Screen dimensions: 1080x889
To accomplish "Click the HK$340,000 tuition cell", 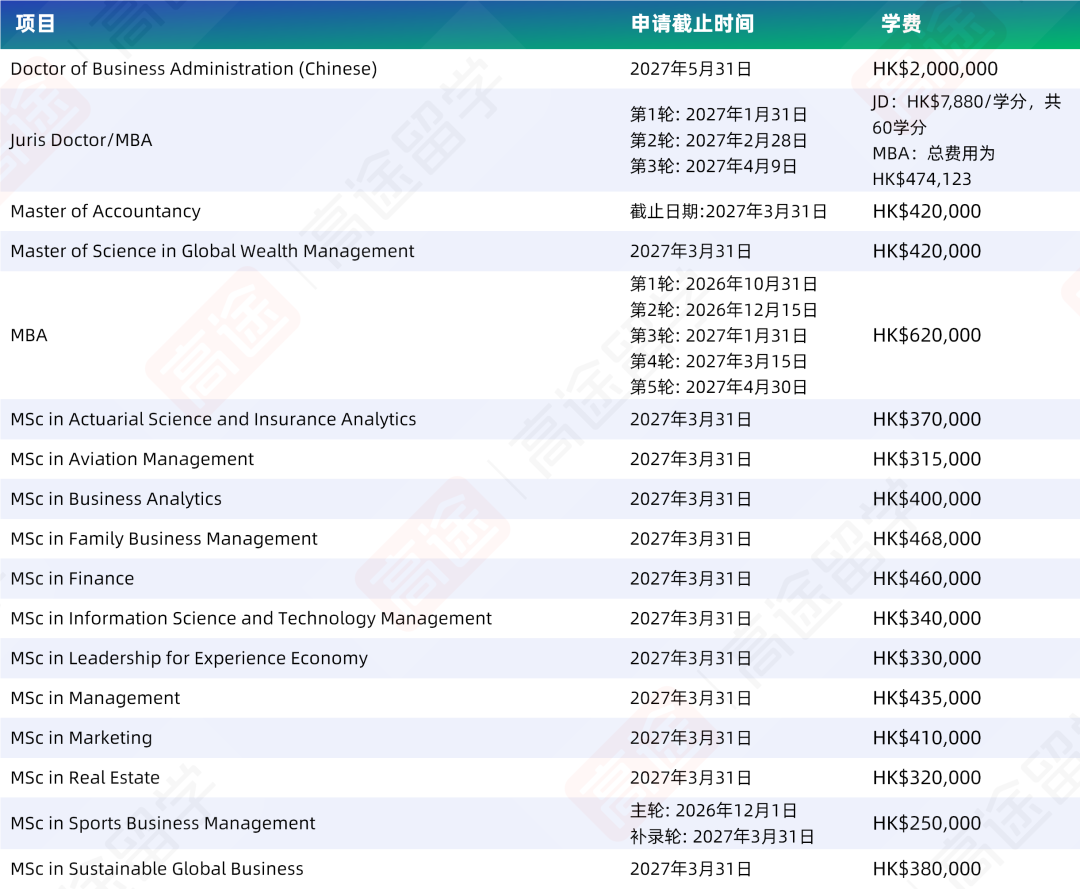I will (x=926, y=619).
